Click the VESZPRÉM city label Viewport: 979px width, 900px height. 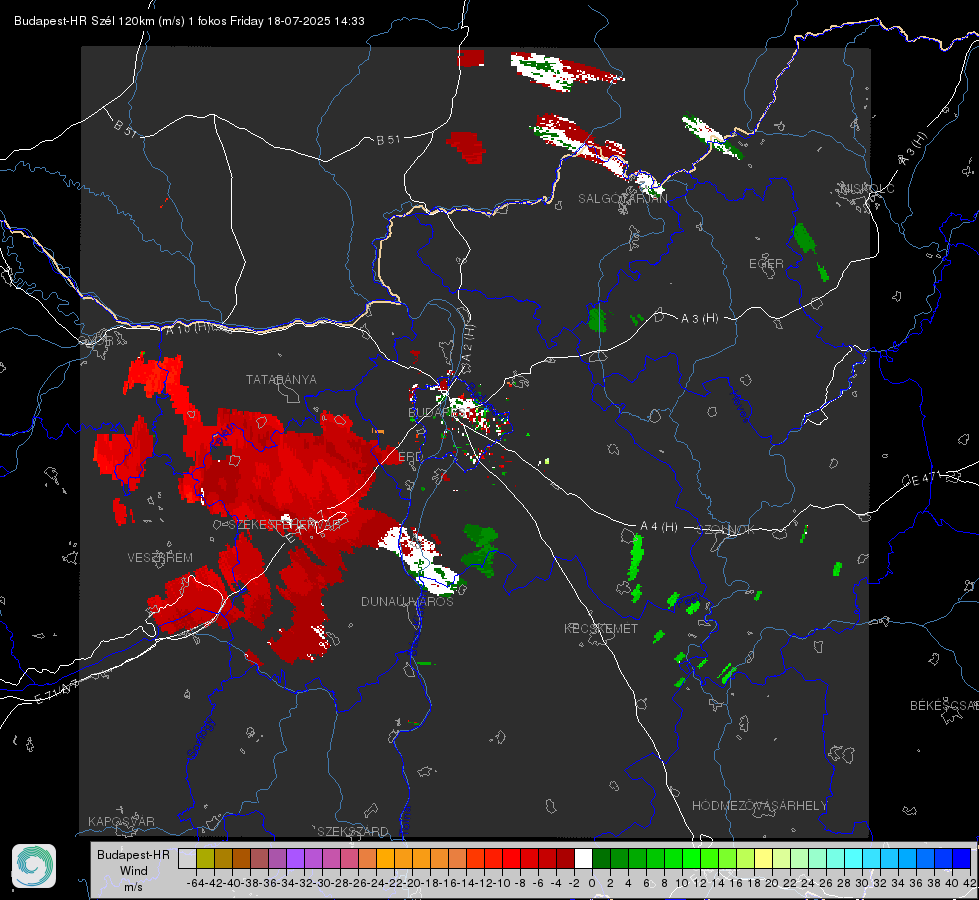pyautogui.click(x=160, y=558)
